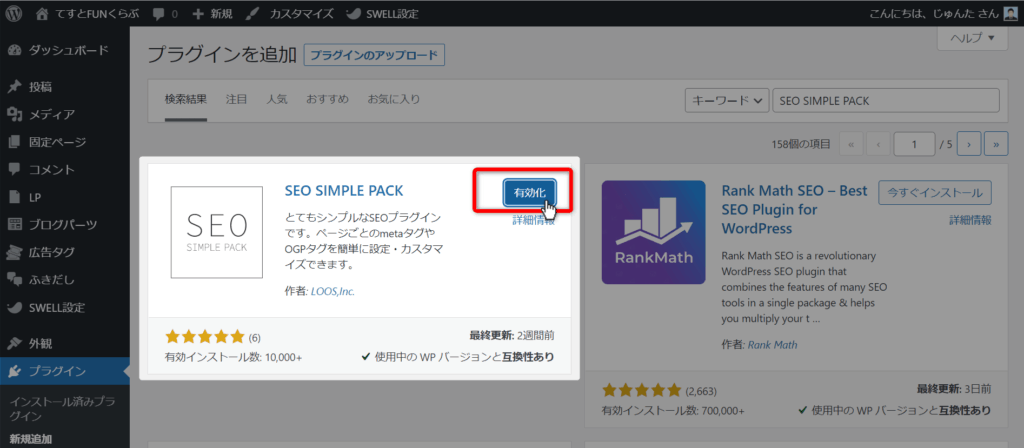Click the 固定ページ pages icon
This screenshot has width=1024, height=448.
14,142
